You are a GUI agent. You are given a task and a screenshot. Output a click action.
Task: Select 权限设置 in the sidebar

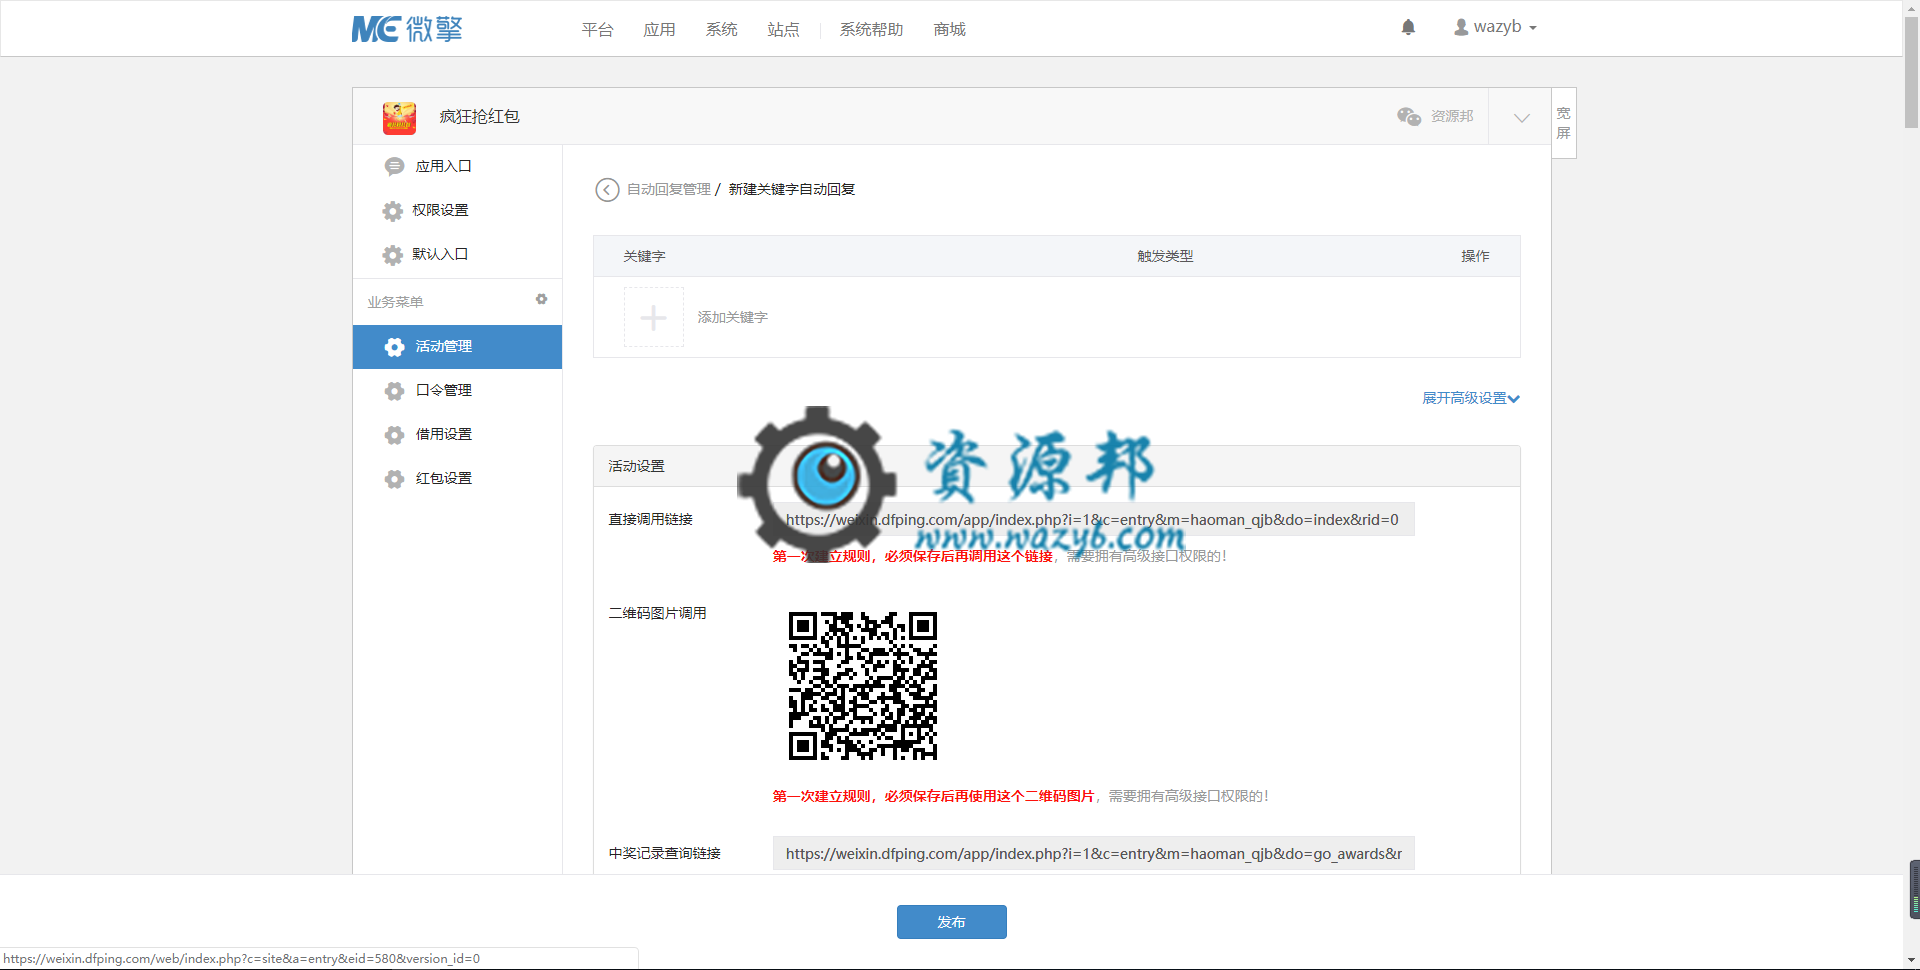(457, 211)
